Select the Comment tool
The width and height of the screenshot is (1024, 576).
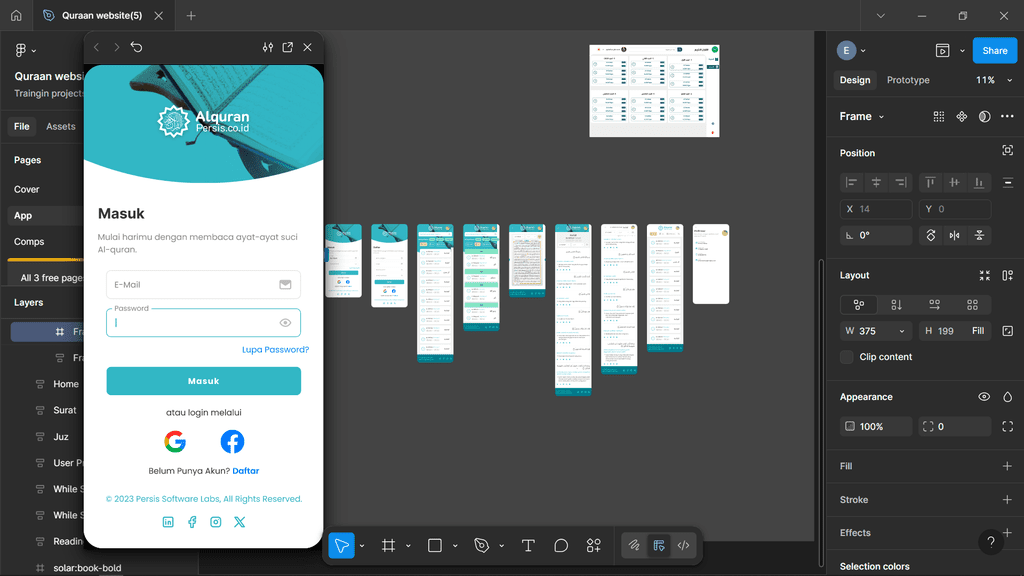(x=561, y=545)
